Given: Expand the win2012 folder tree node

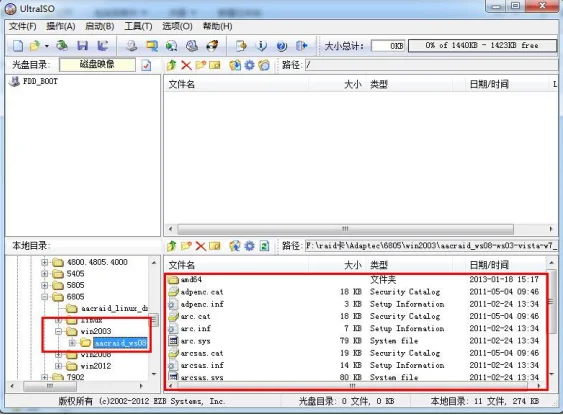Looking at the screenshot, I should pos(58,366).
